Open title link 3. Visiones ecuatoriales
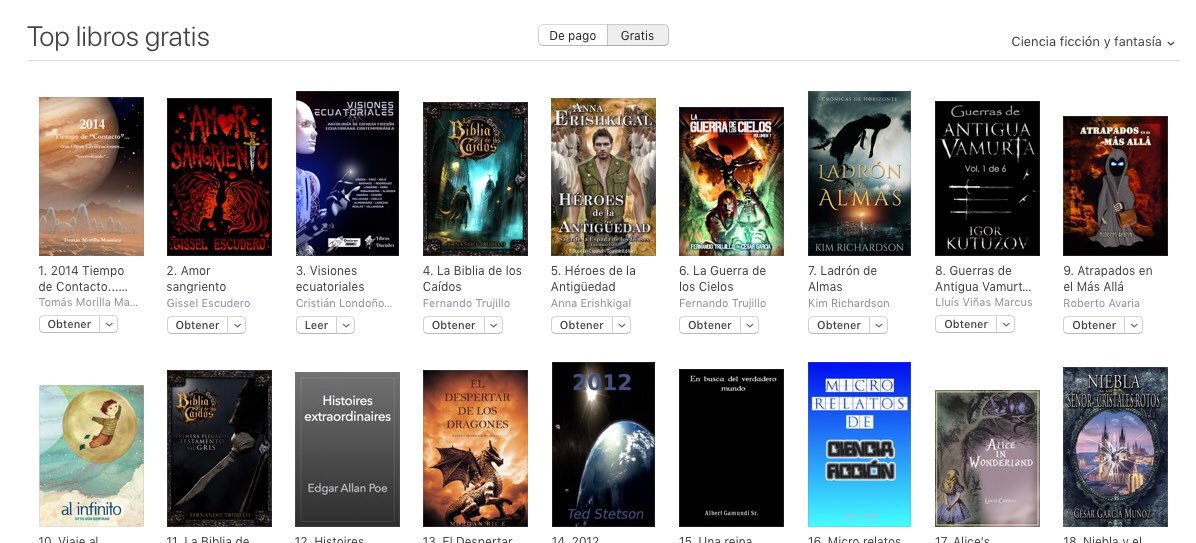The width and height of the screenshot is (1196, 543). tap(330, 278)
